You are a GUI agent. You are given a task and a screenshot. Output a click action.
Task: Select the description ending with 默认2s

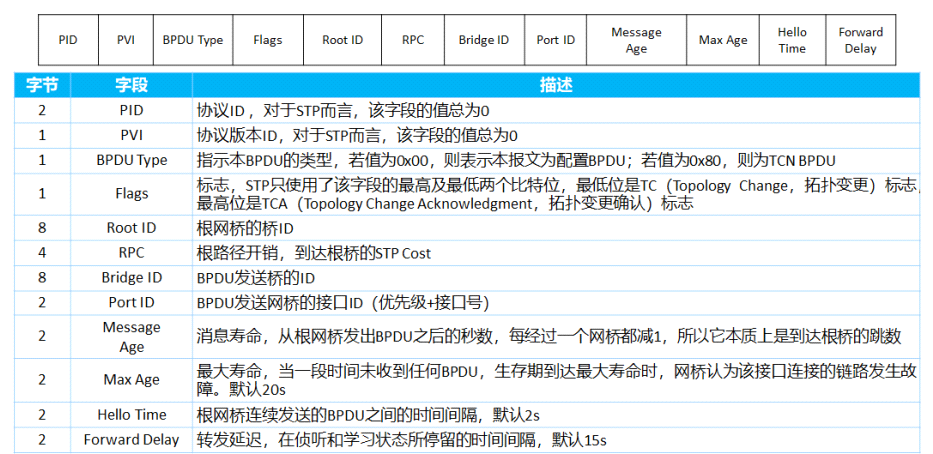tap(368, 415)
